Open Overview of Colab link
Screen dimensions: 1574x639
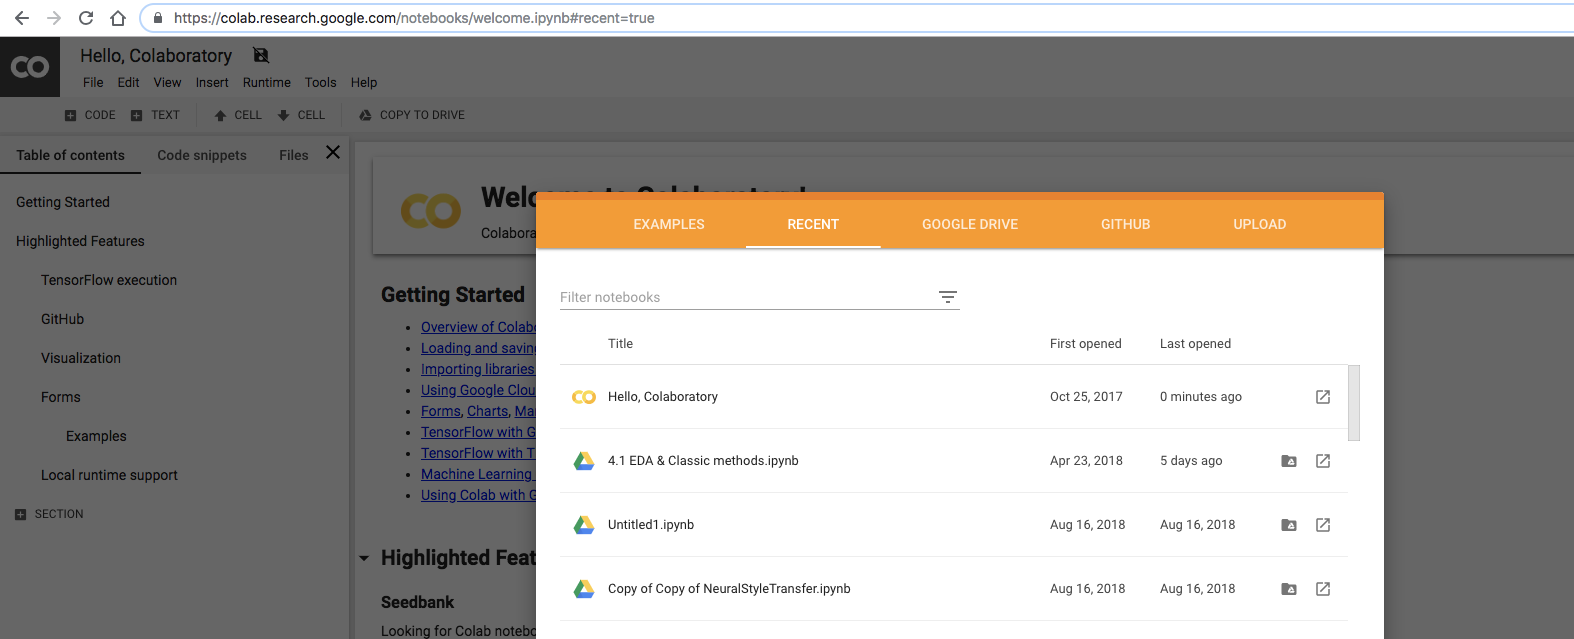pyautogui.click(x=478, y=327)
